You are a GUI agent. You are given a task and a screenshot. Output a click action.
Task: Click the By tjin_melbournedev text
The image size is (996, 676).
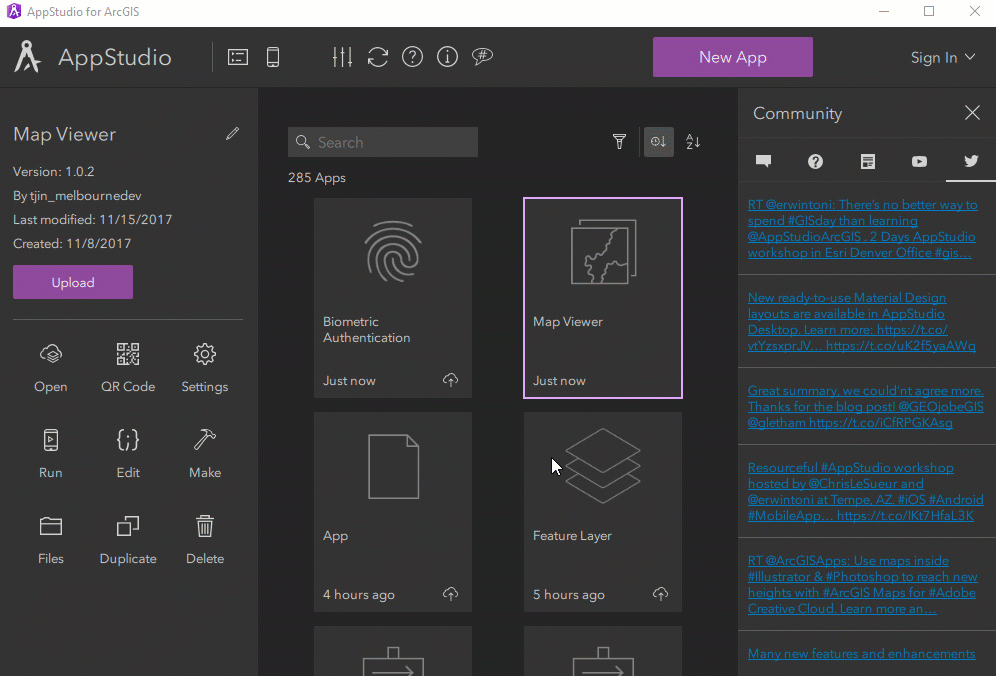click(77, 196)
